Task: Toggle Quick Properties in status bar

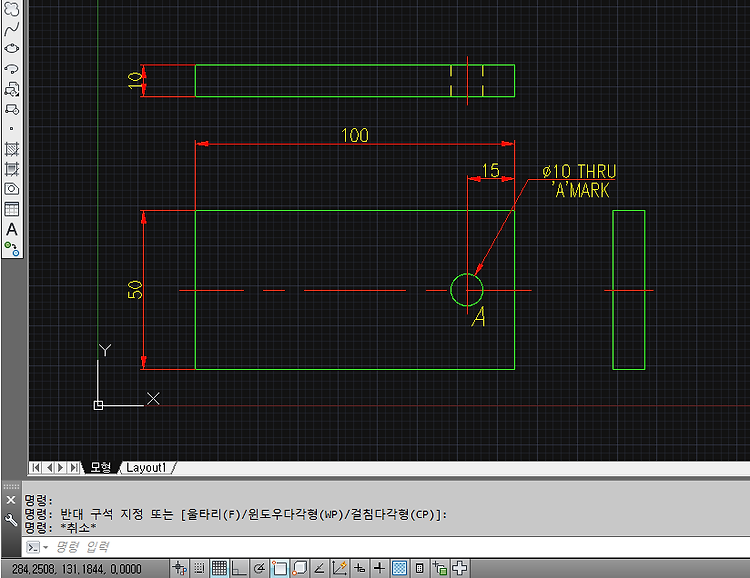Action: 419,568
